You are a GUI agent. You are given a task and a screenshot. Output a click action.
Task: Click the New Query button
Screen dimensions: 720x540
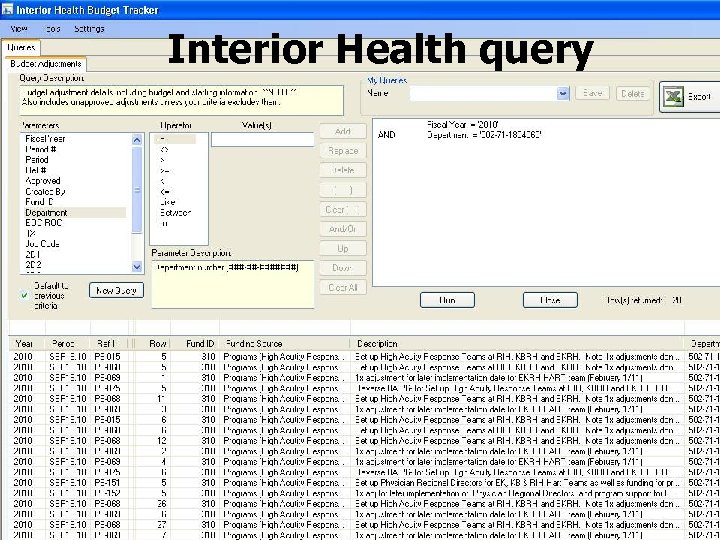[116, 290]
